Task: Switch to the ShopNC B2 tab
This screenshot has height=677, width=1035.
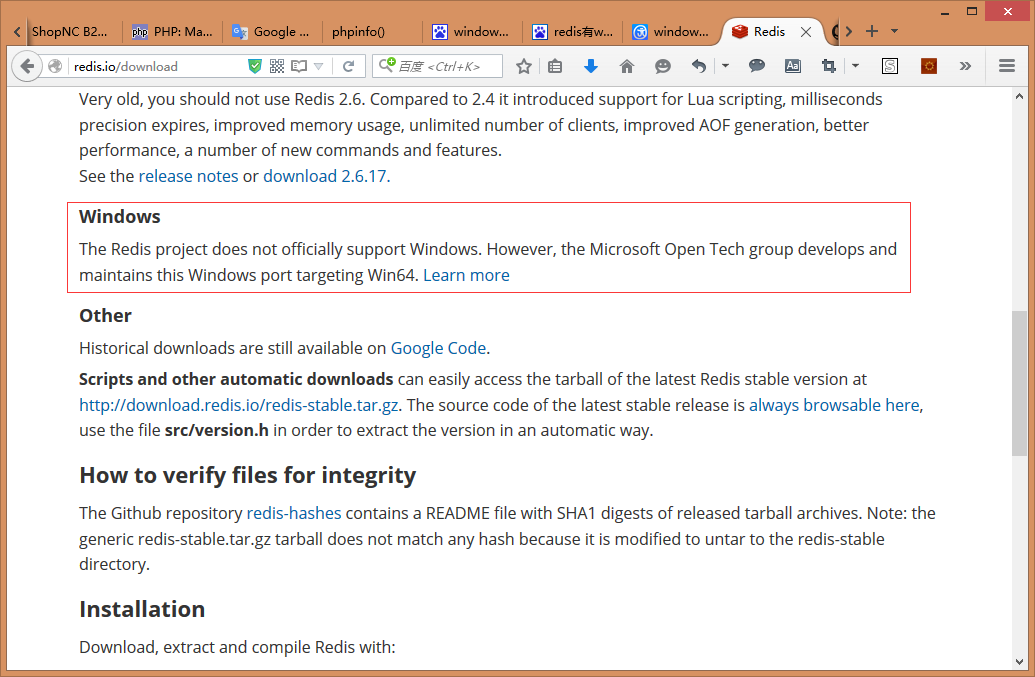Action: [68, 31]
